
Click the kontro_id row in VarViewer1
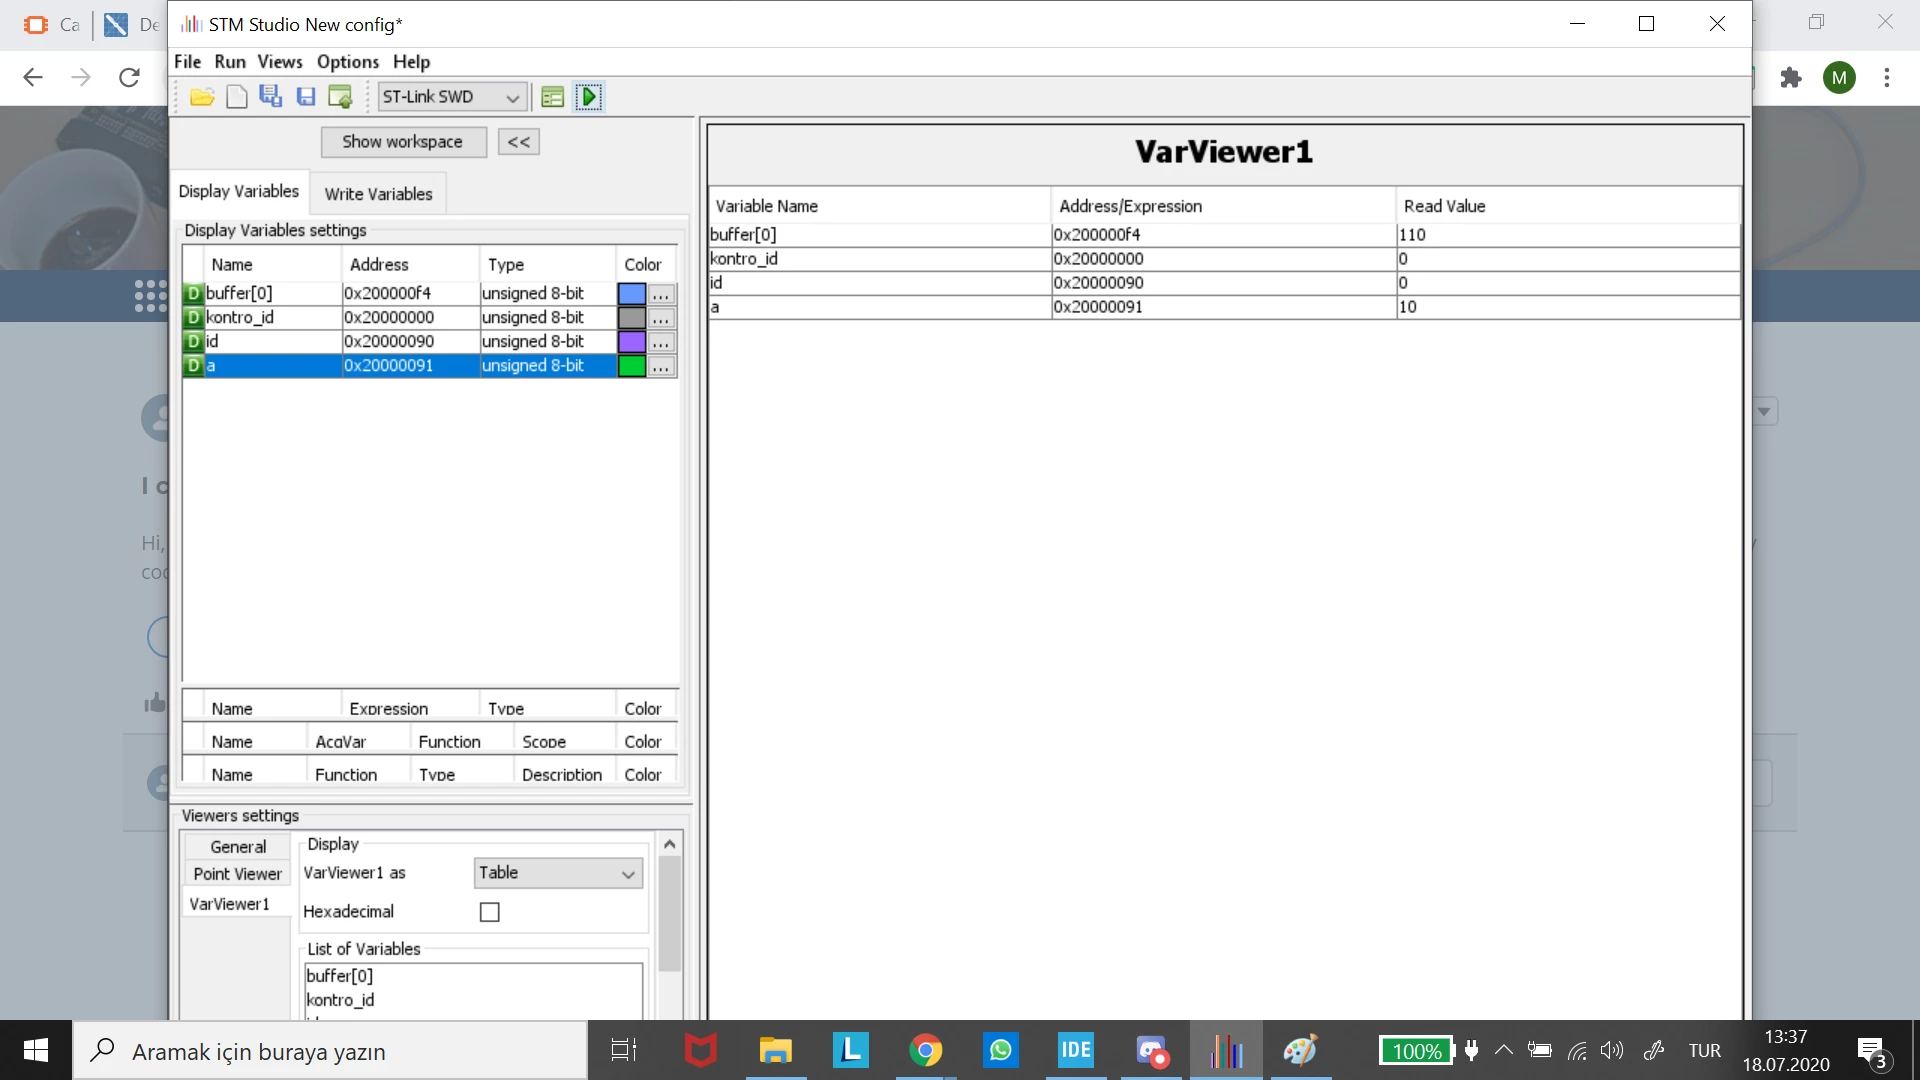click(x=1224, y=259)
